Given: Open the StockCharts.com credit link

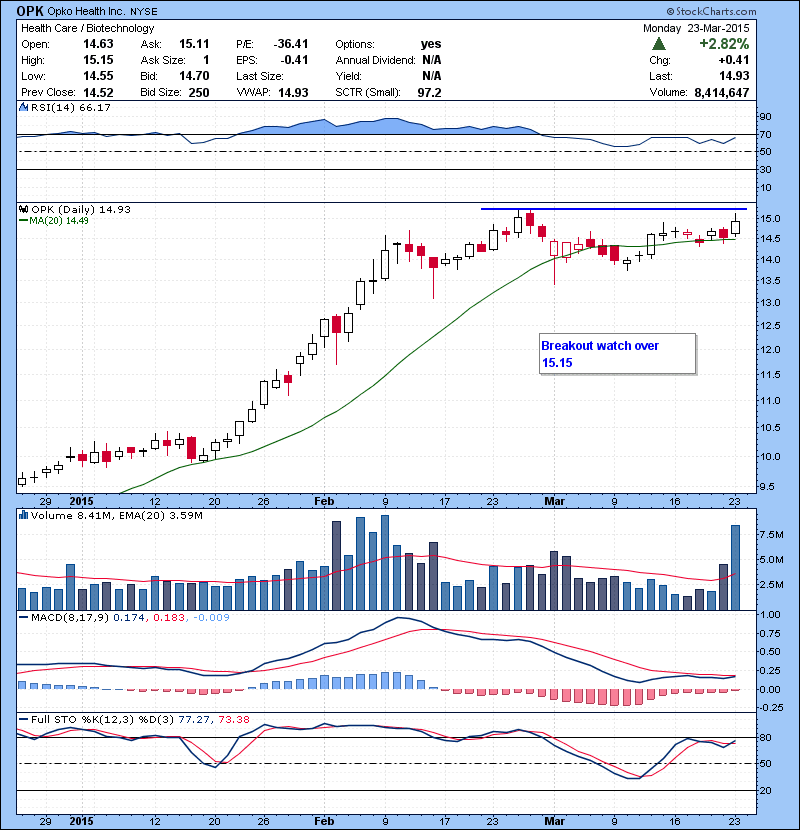Looking at the screenshot, I should 712,11.
